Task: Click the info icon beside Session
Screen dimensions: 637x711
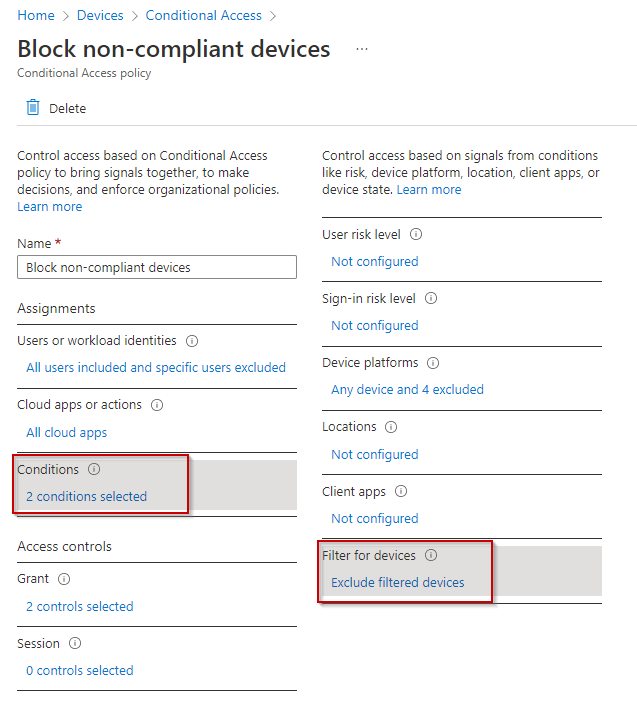Action: 75,643
